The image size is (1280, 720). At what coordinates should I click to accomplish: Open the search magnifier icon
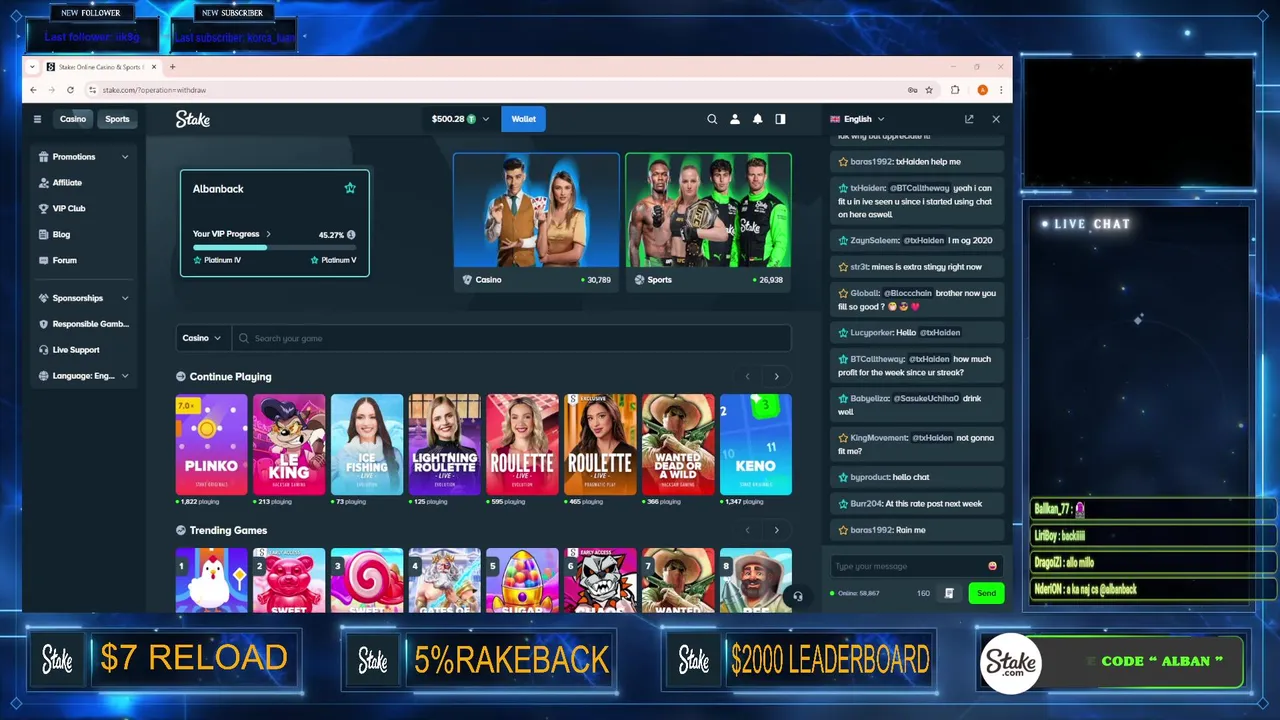click(x=712, y=119)
